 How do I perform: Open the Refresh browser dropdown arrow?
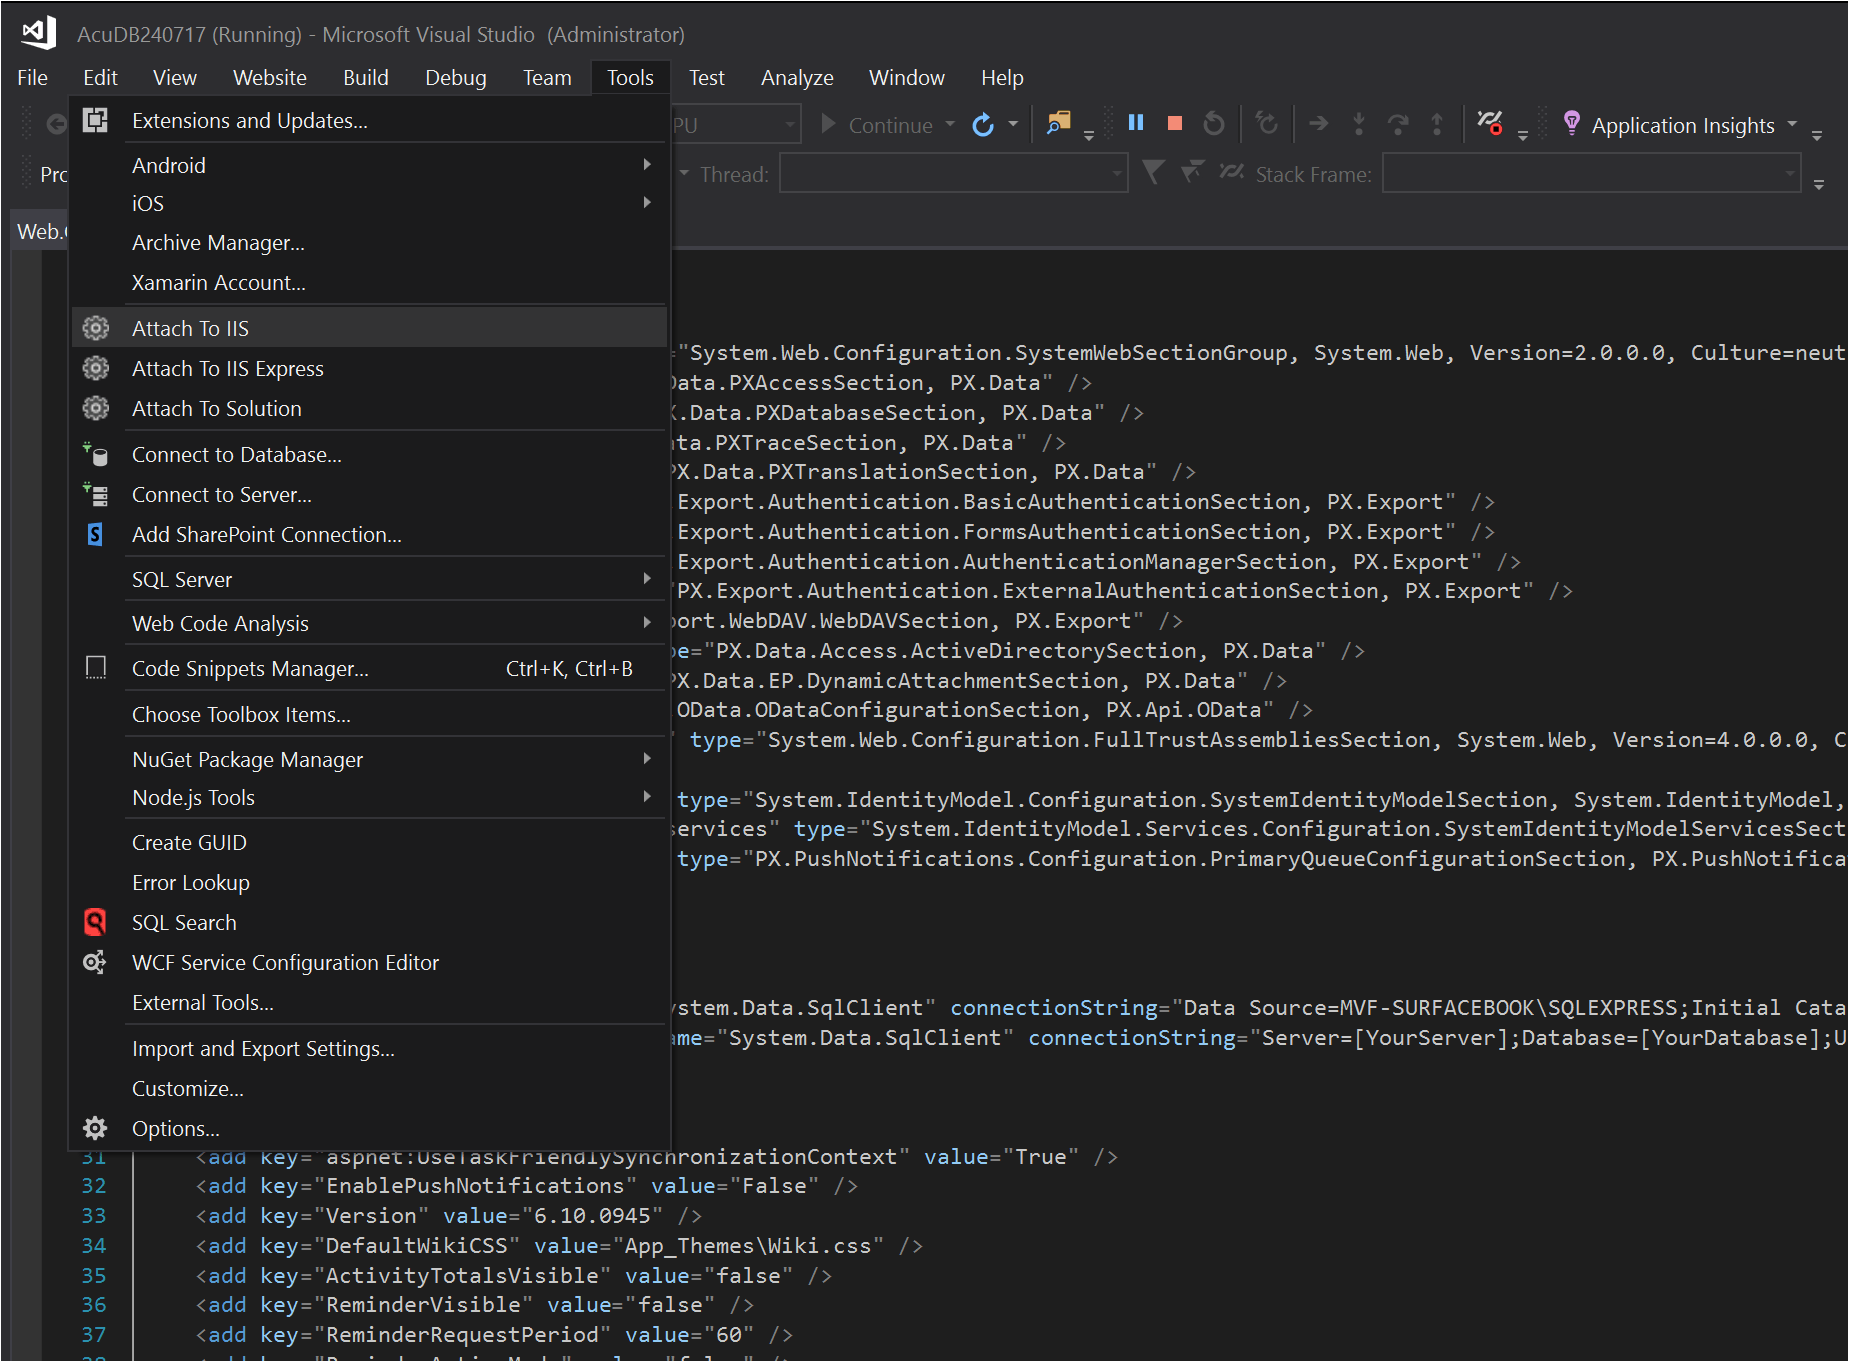point(1013,124)
